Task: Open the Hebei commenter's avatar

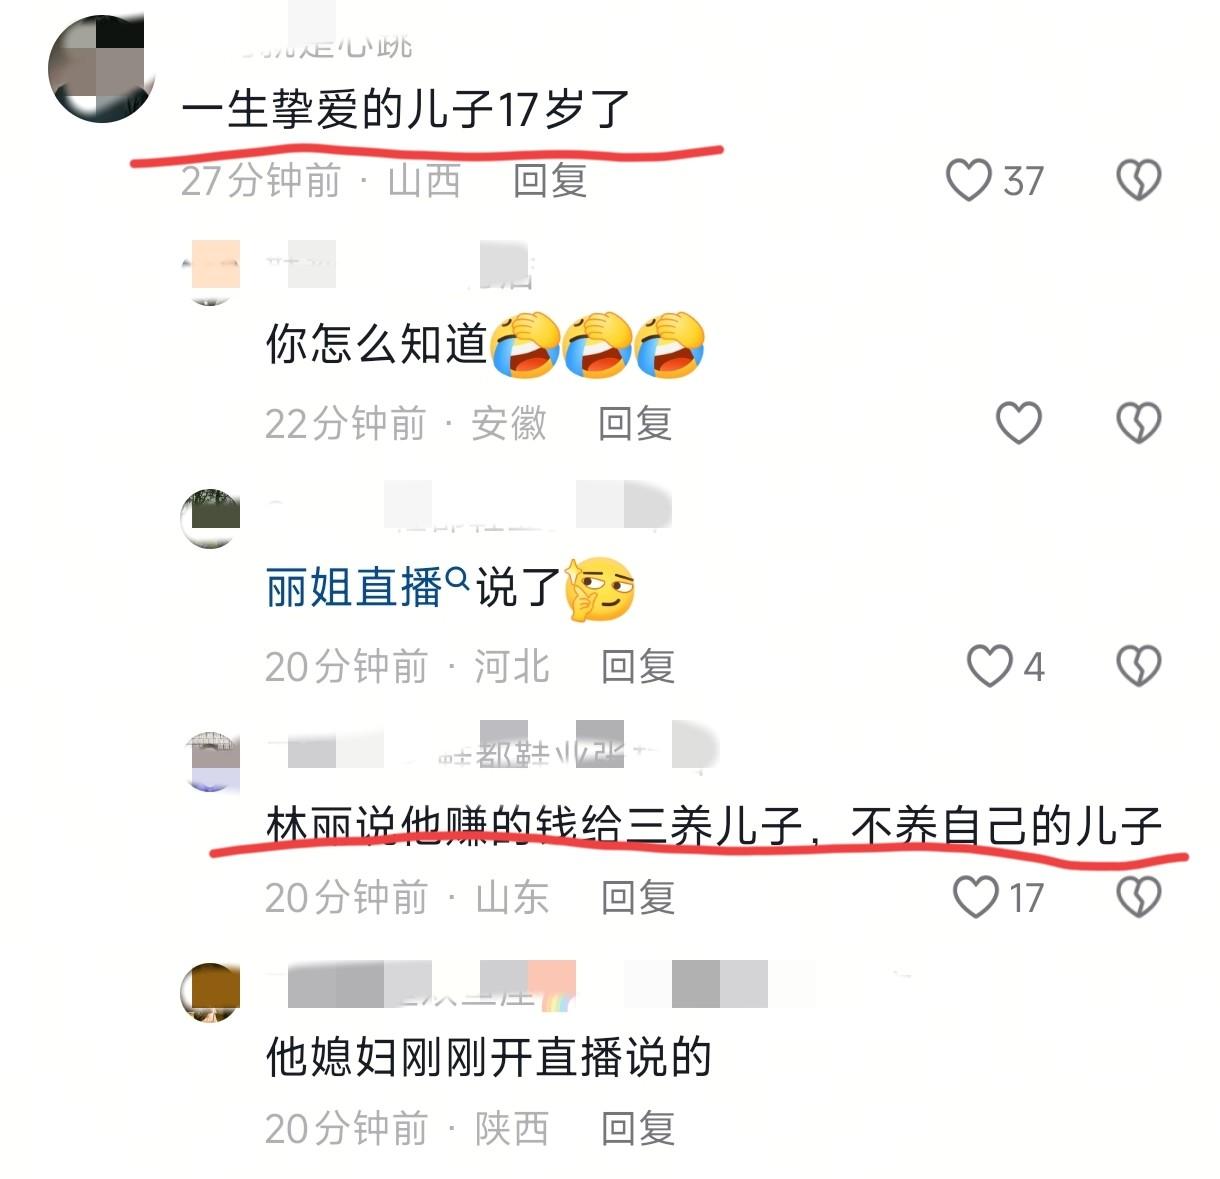Action: point(210,518)
